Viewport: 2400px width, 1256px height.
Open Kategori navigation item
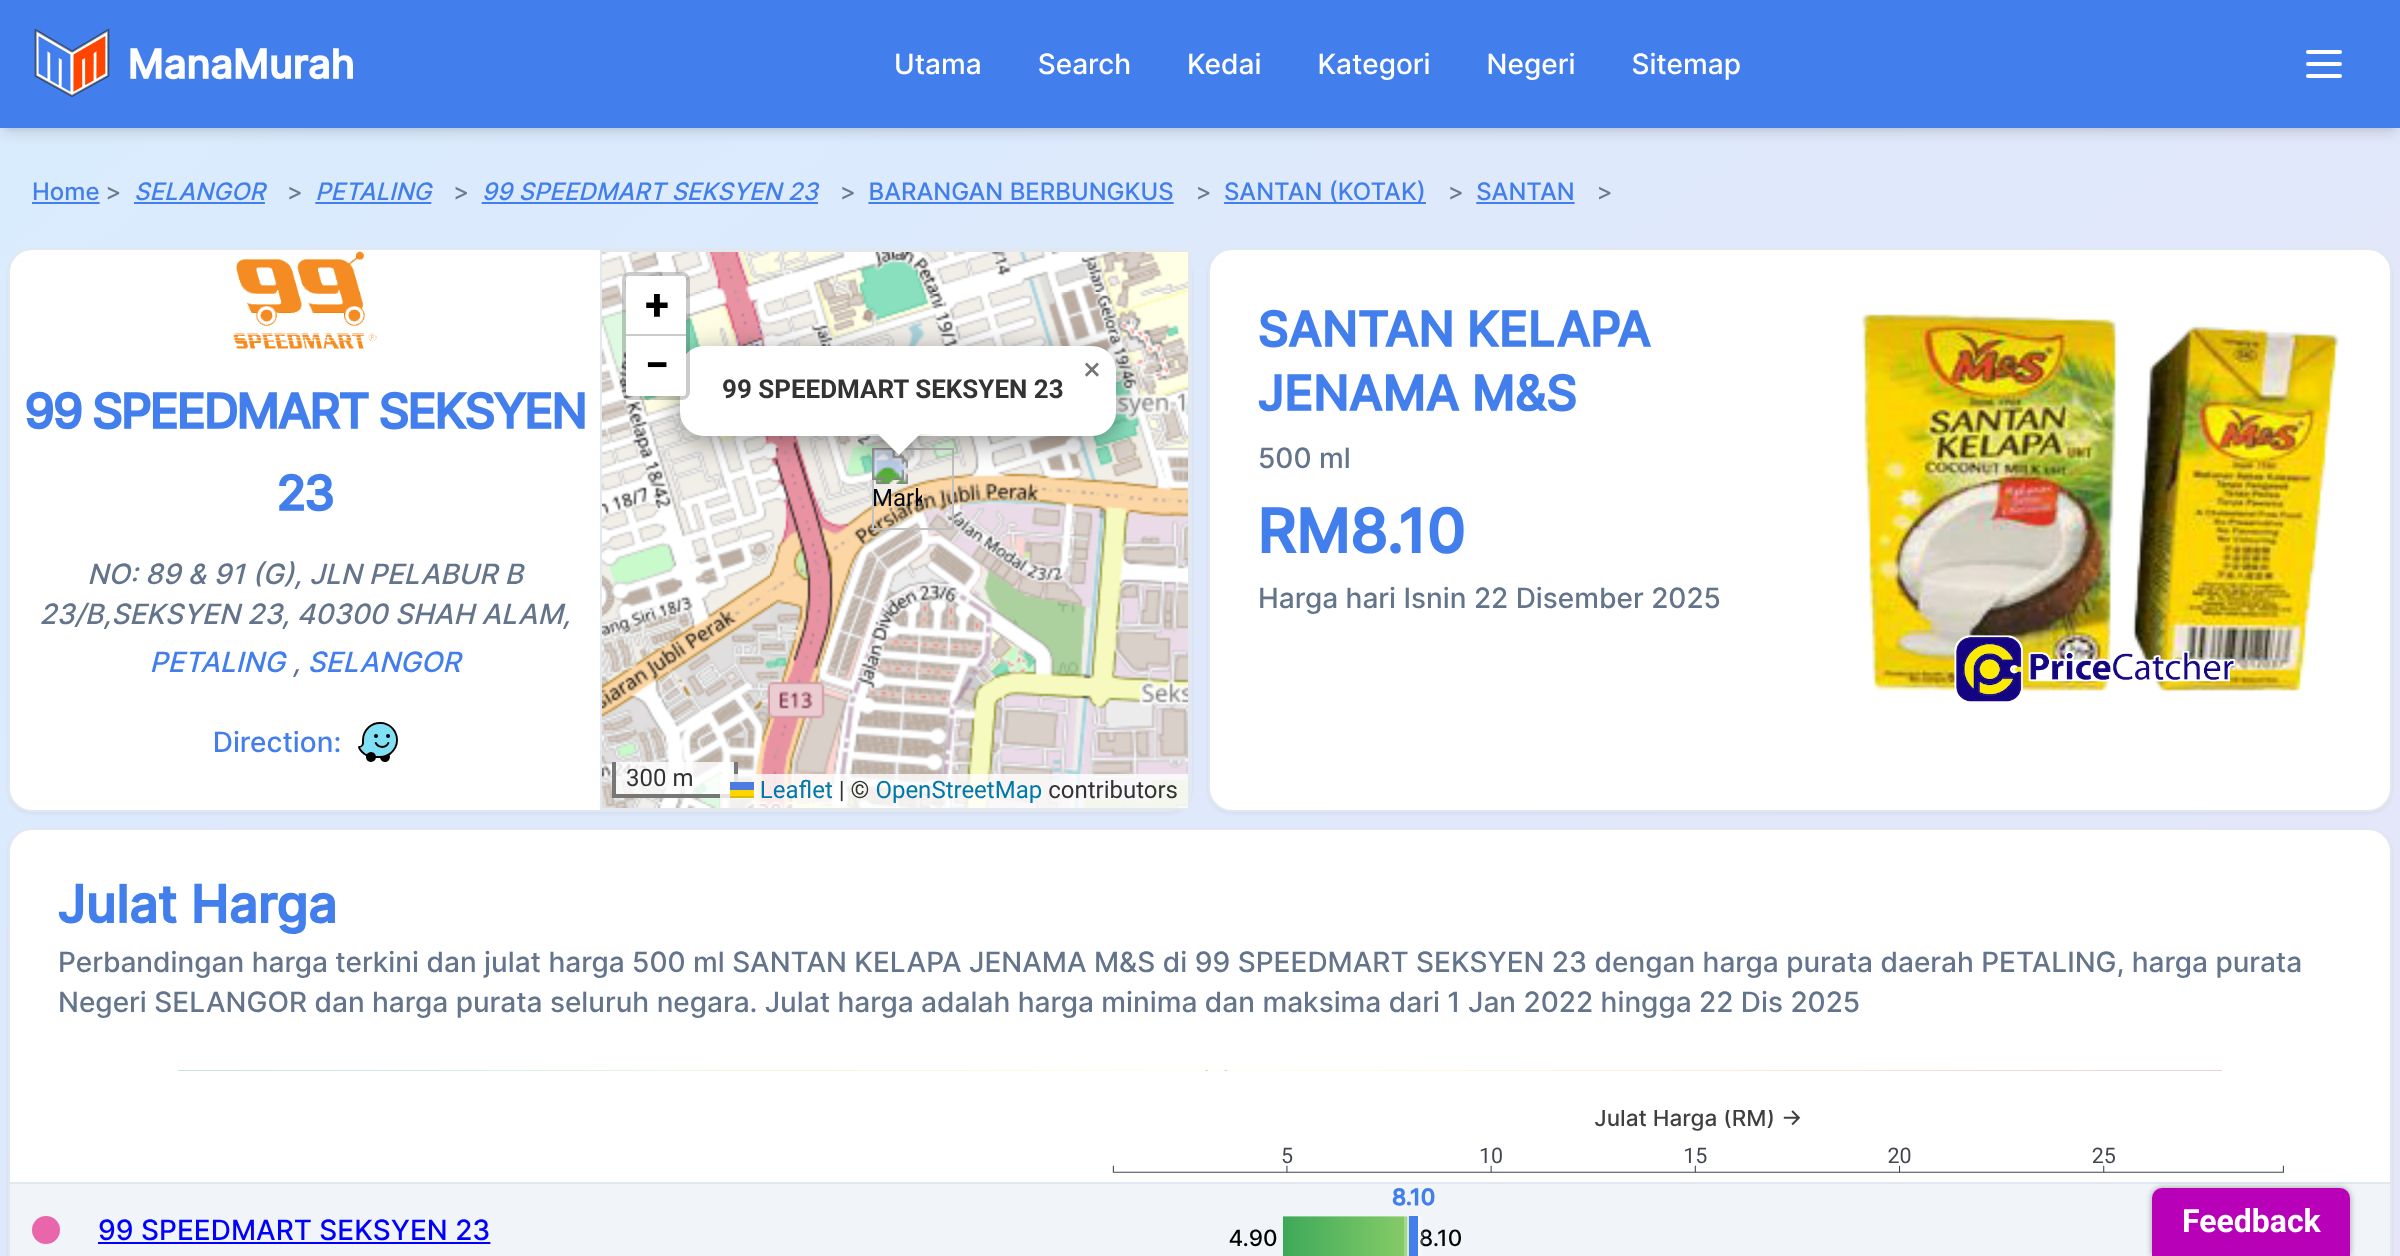(1373, 64)
